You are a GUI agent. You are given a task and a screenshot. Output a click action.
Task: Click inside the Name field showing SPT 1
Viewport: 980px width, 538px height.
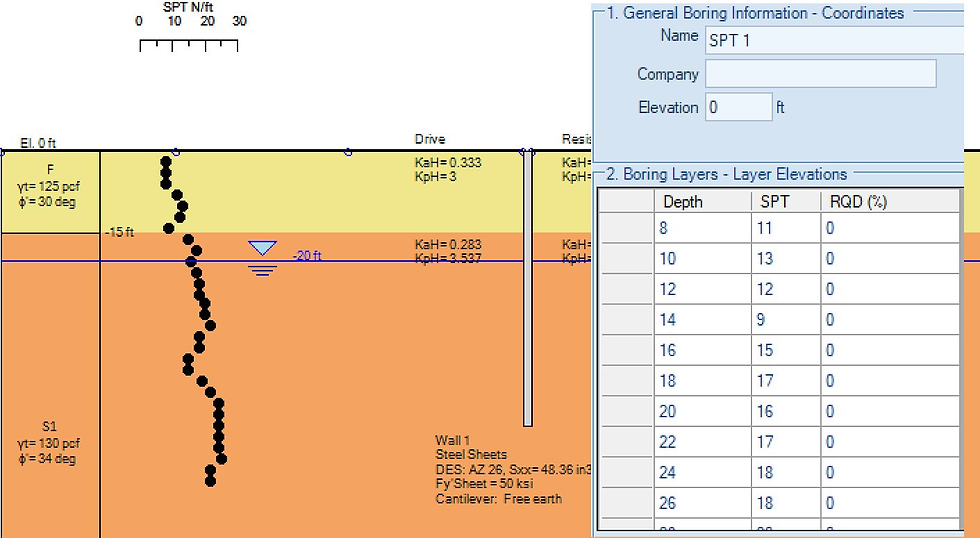tap(820, 40)
